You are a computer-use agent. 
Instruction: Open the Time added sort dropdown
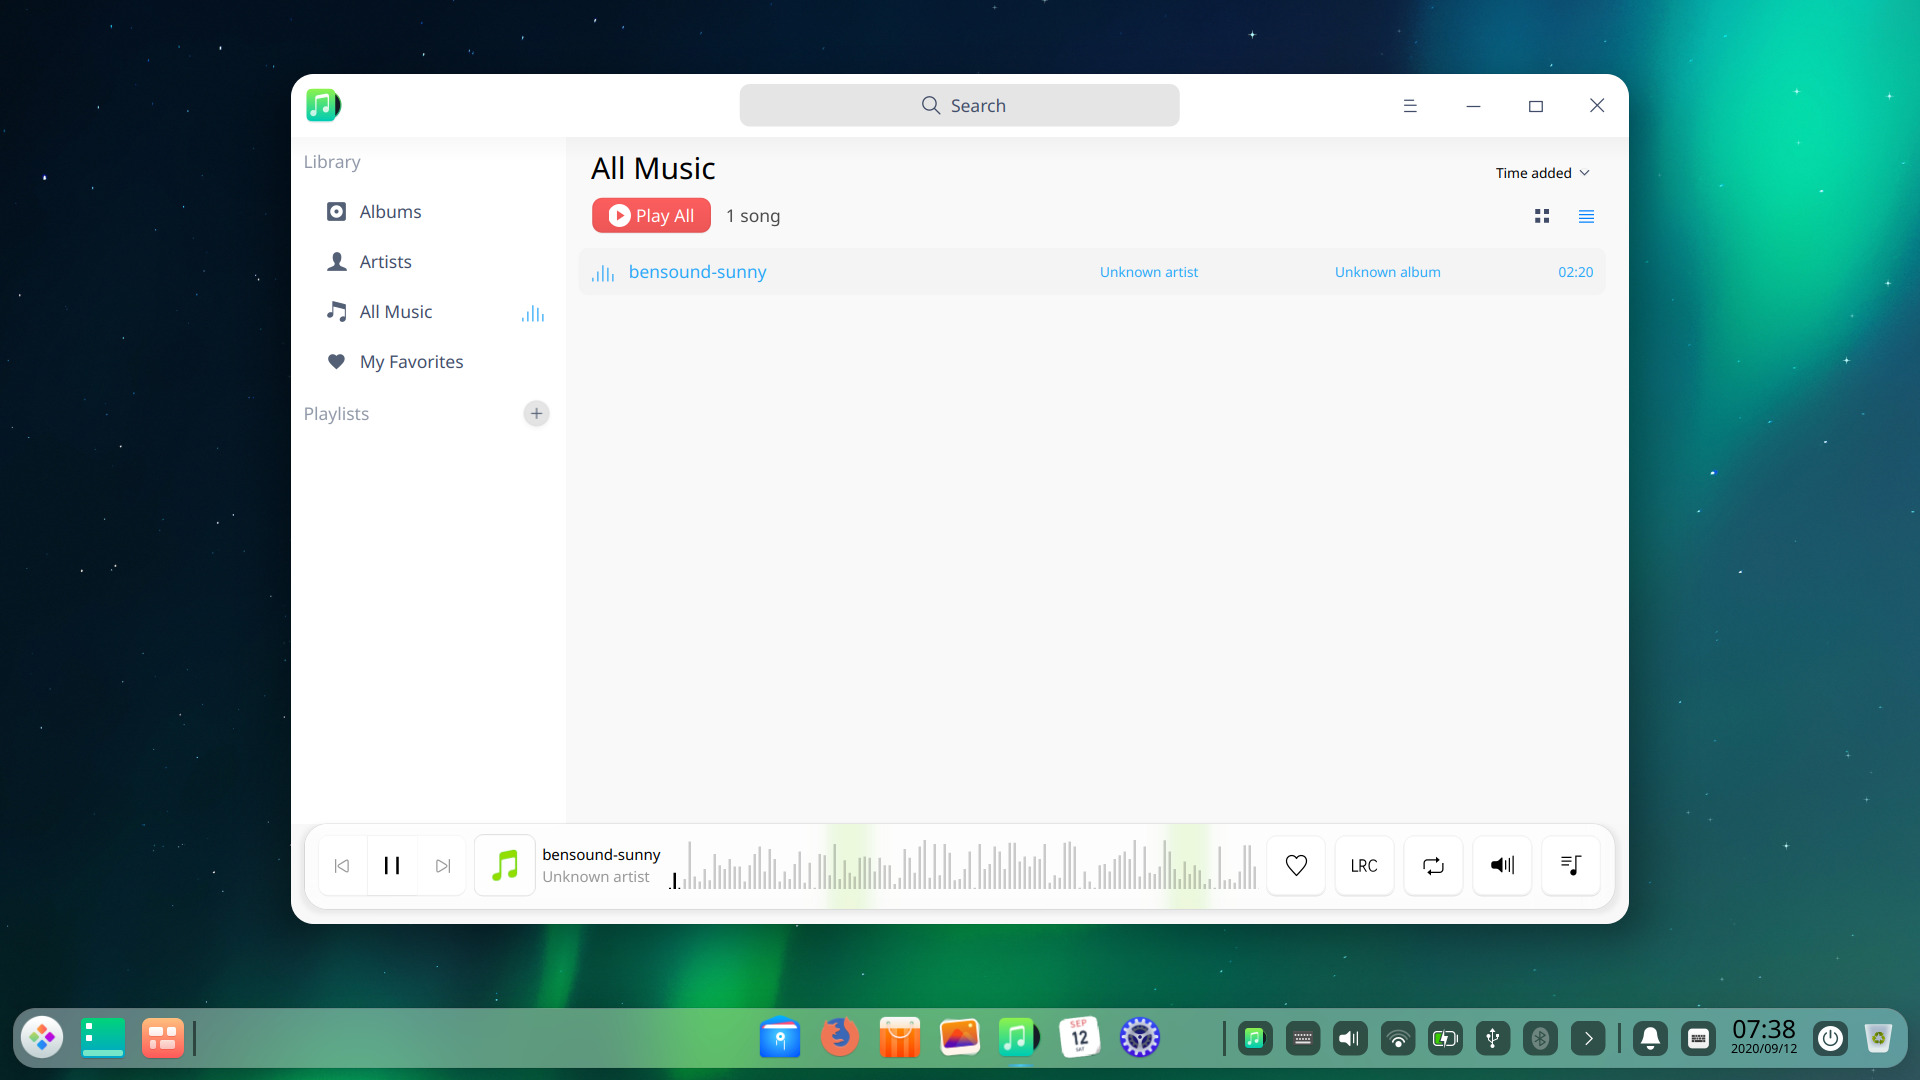tap(1541, 172)
